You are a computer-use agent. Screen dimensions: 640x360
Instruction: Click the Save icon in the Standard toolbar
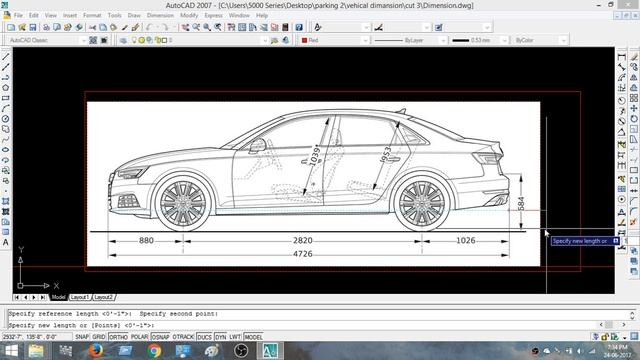click(33, 27)
